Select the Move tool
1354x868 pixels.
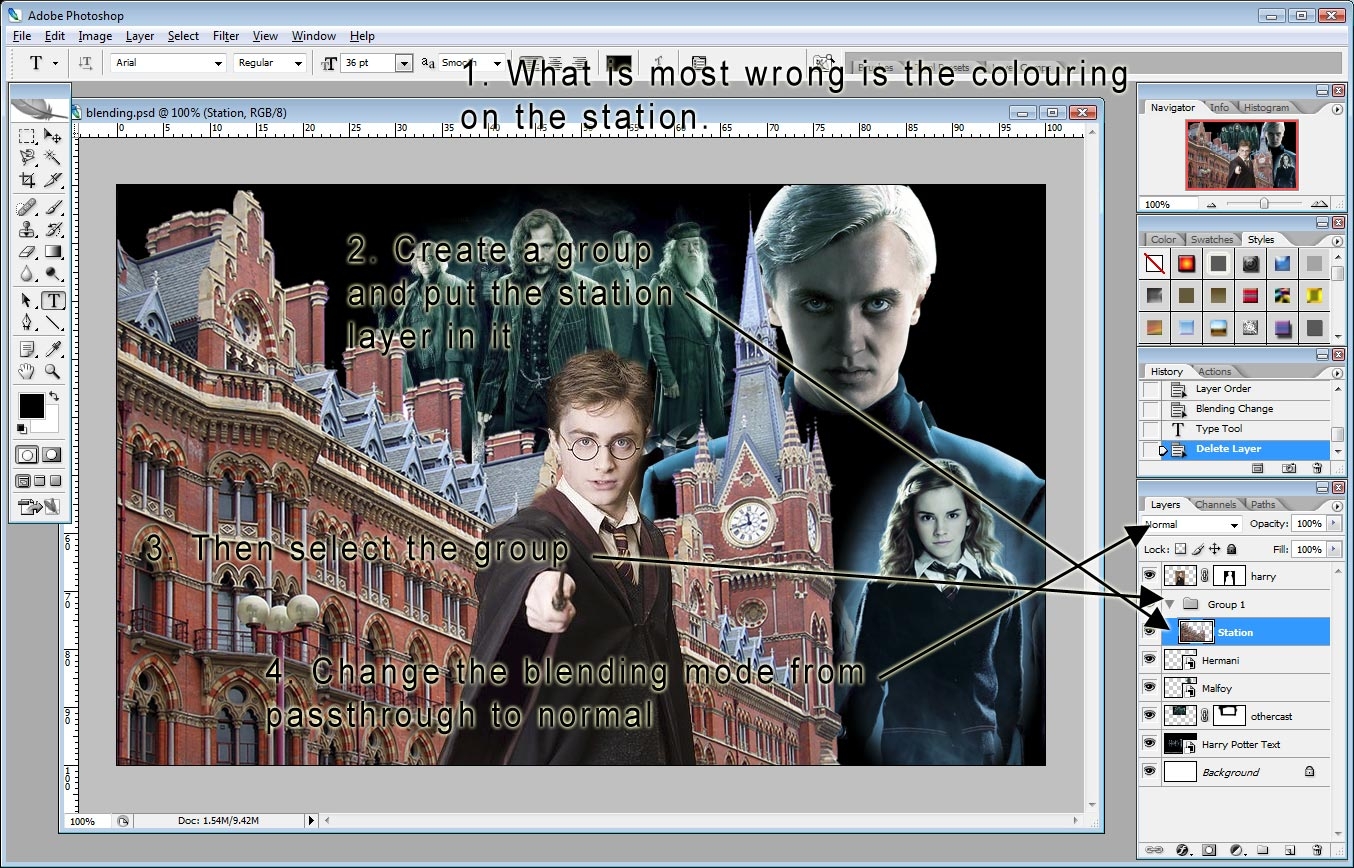click(53, 137)
